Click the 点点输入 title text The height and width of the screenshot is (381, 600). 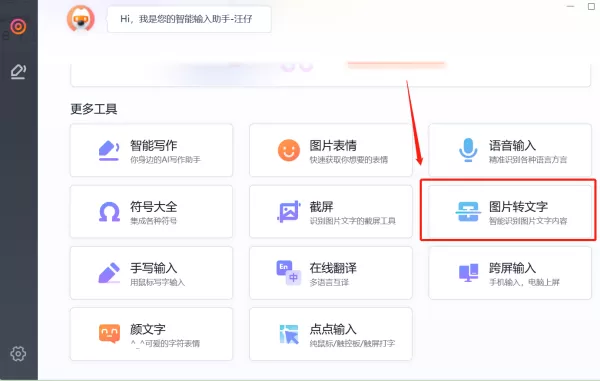[x=333, y=329]
